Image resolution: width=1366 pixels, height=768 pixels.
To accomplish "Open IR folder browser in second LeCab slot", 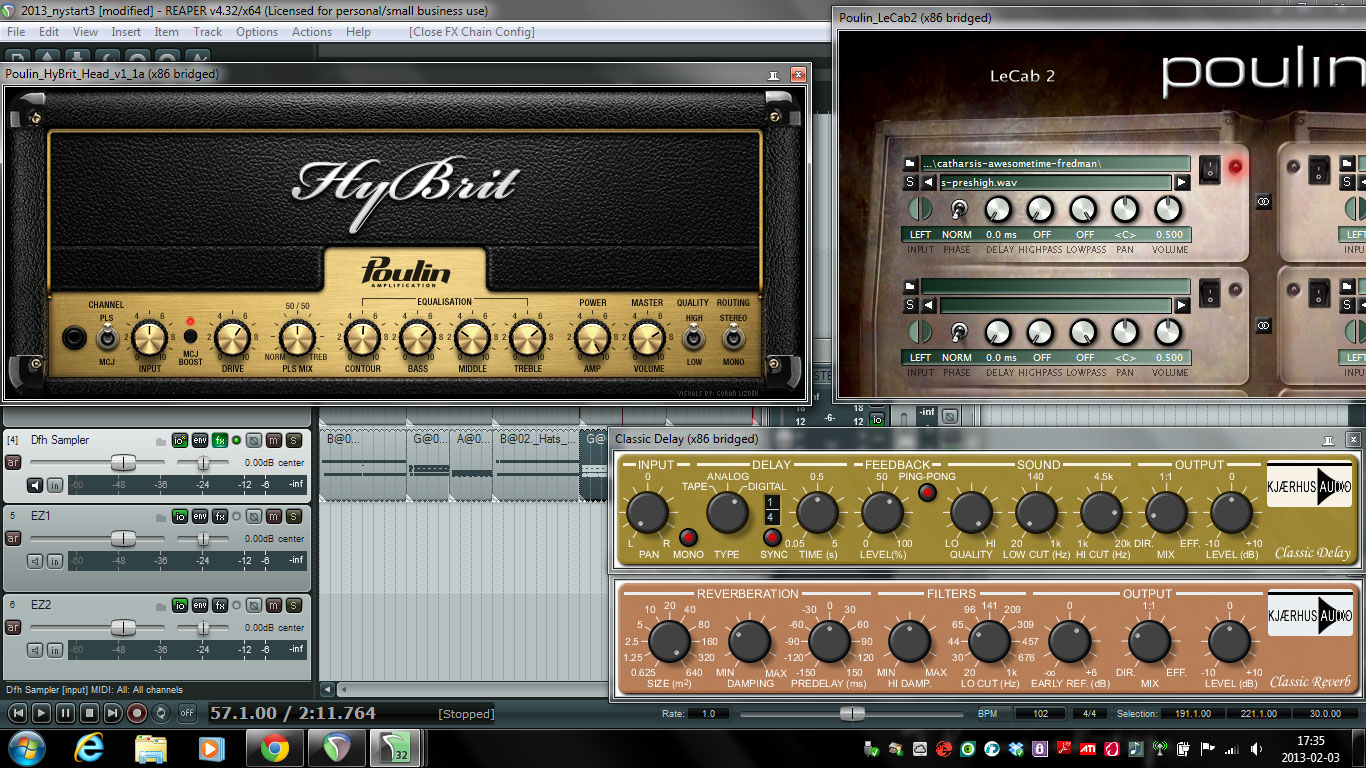I will [x=910, y=286].
